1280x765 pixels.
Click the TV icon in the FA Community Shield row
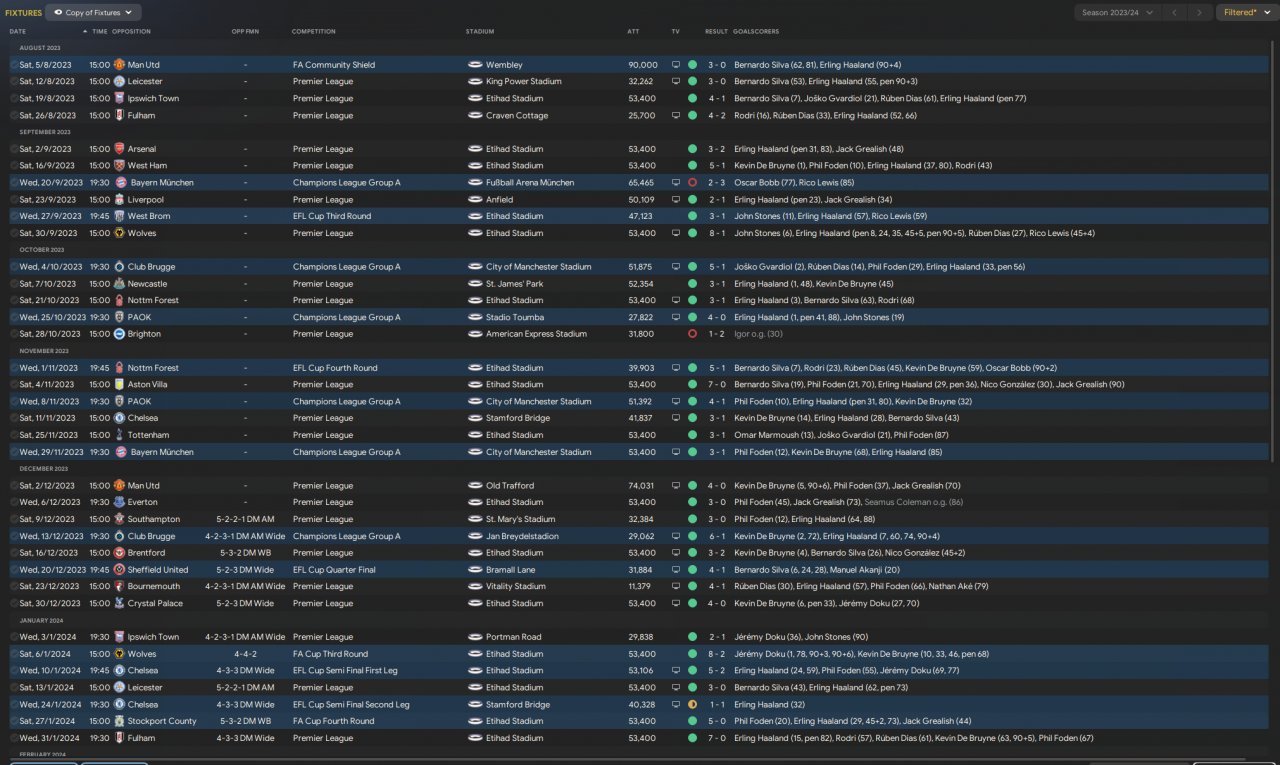[676, 65]
